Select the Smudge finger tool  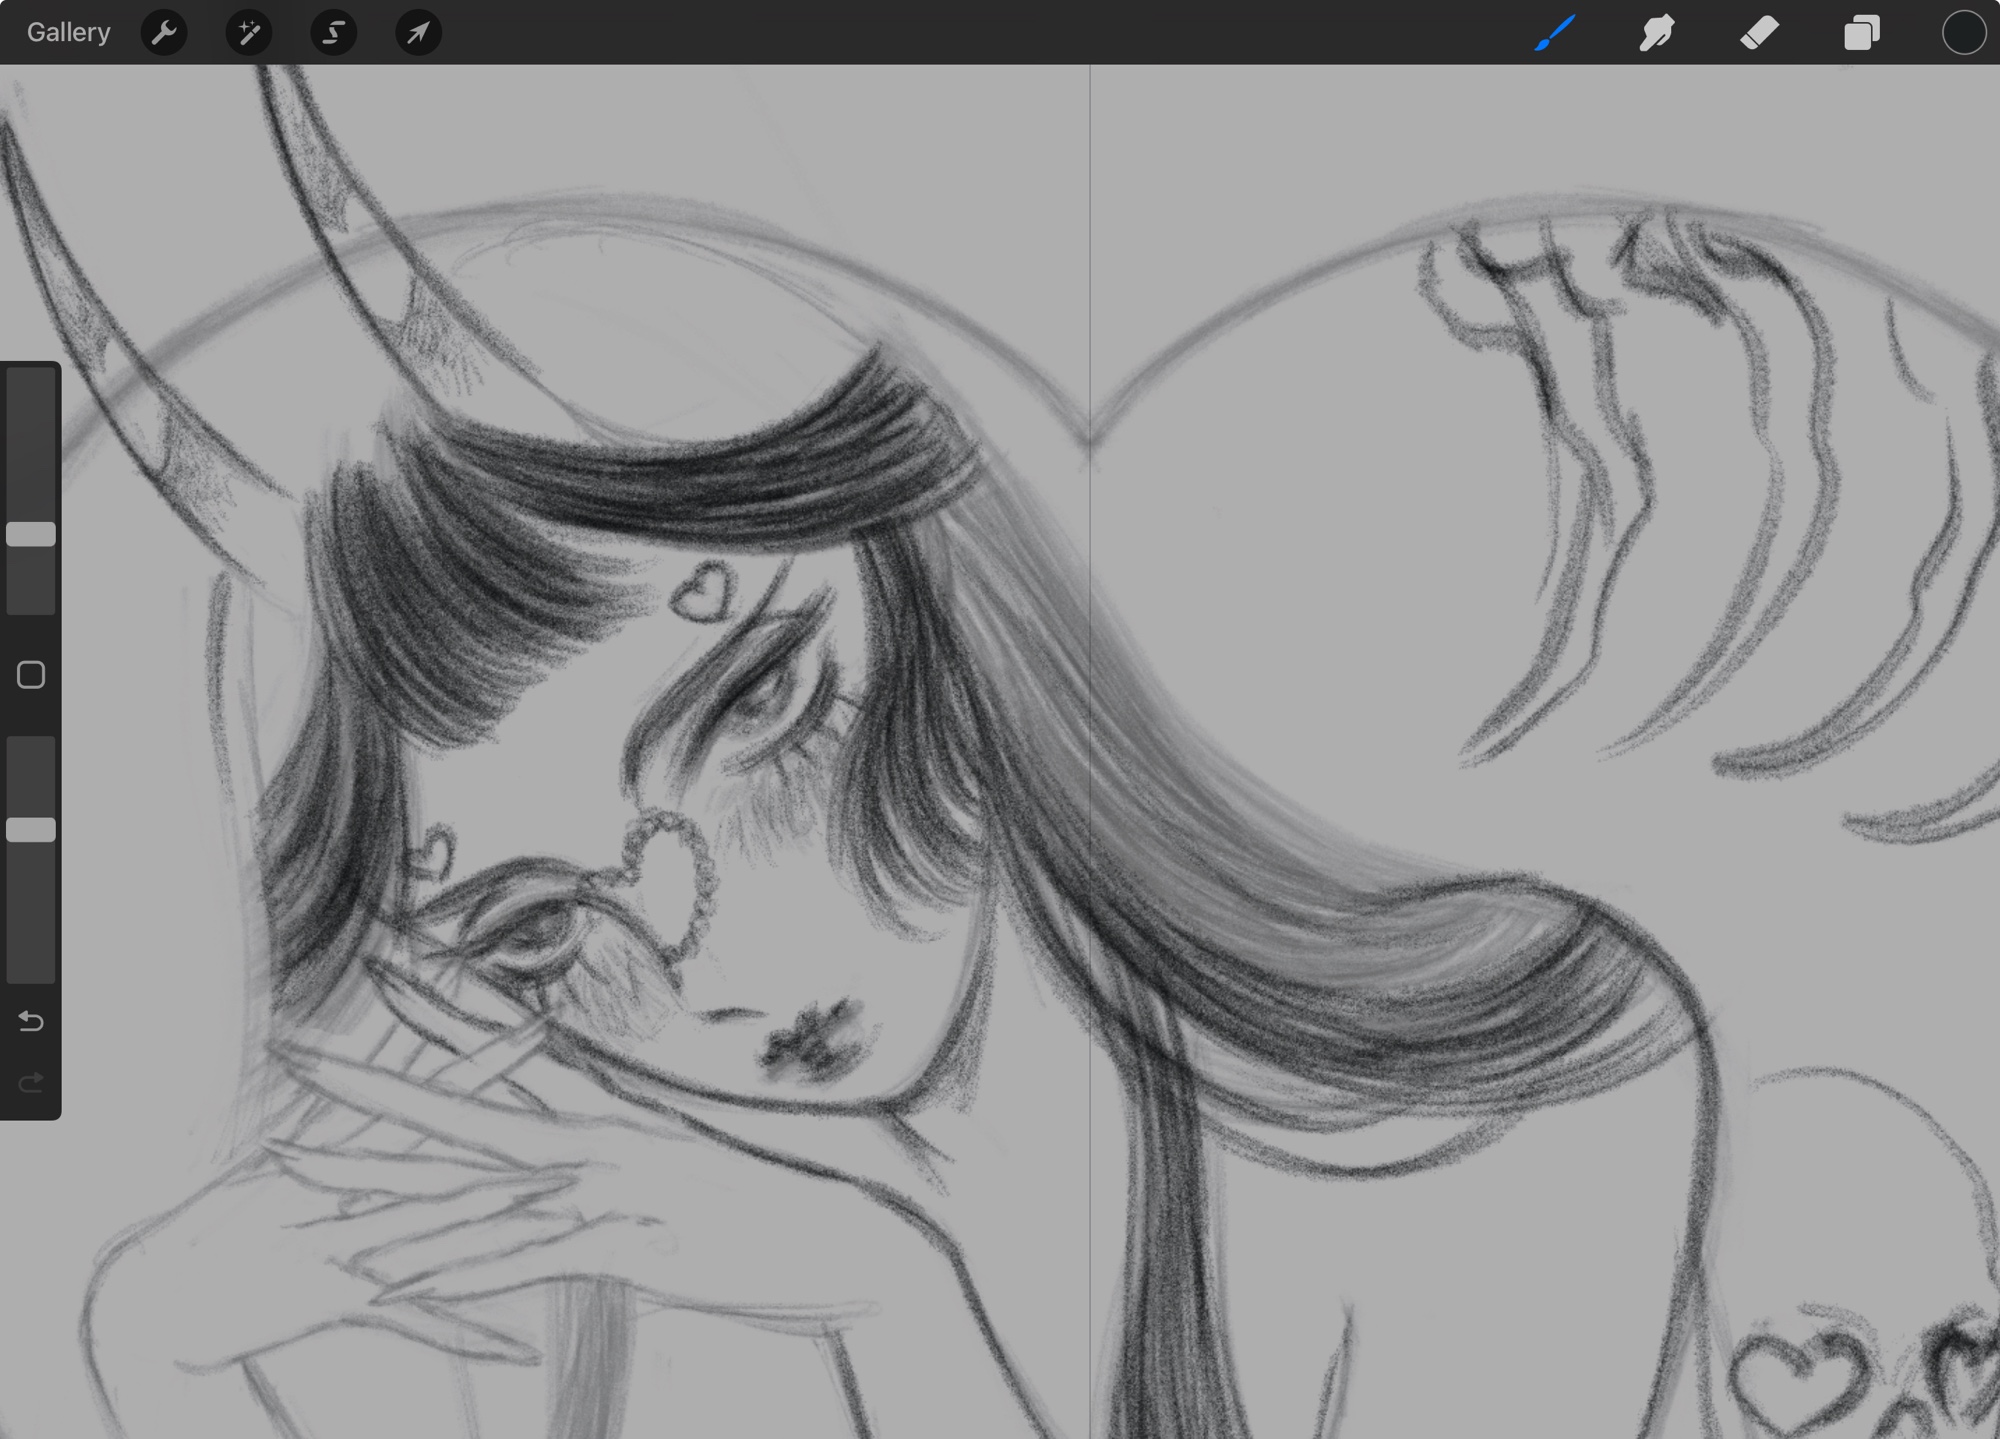1657,33
